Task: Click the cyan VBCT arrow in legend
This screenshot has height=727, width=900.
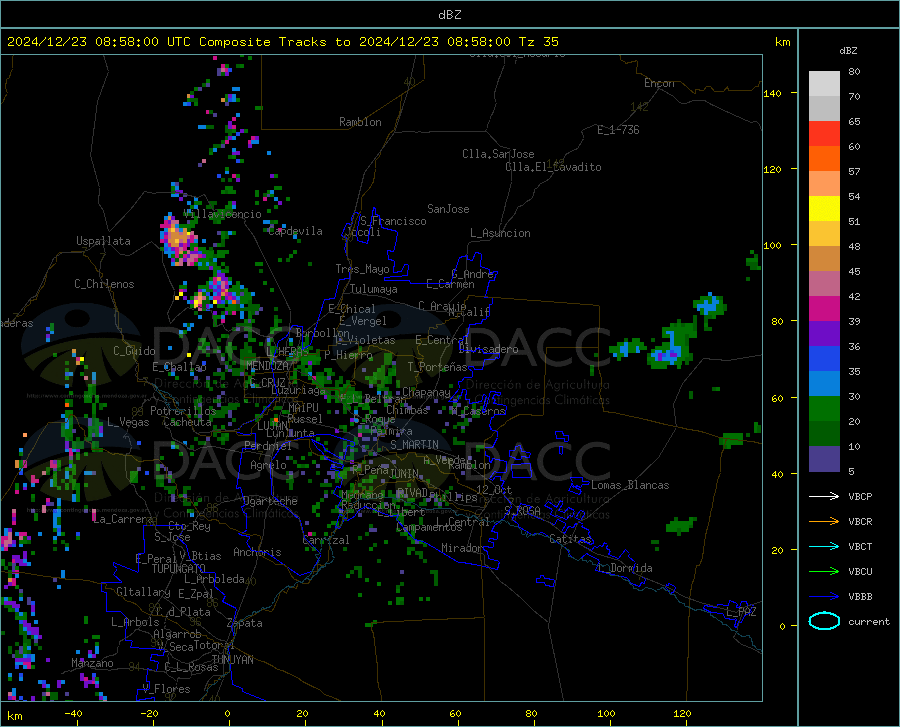Action: coord(824,546)
